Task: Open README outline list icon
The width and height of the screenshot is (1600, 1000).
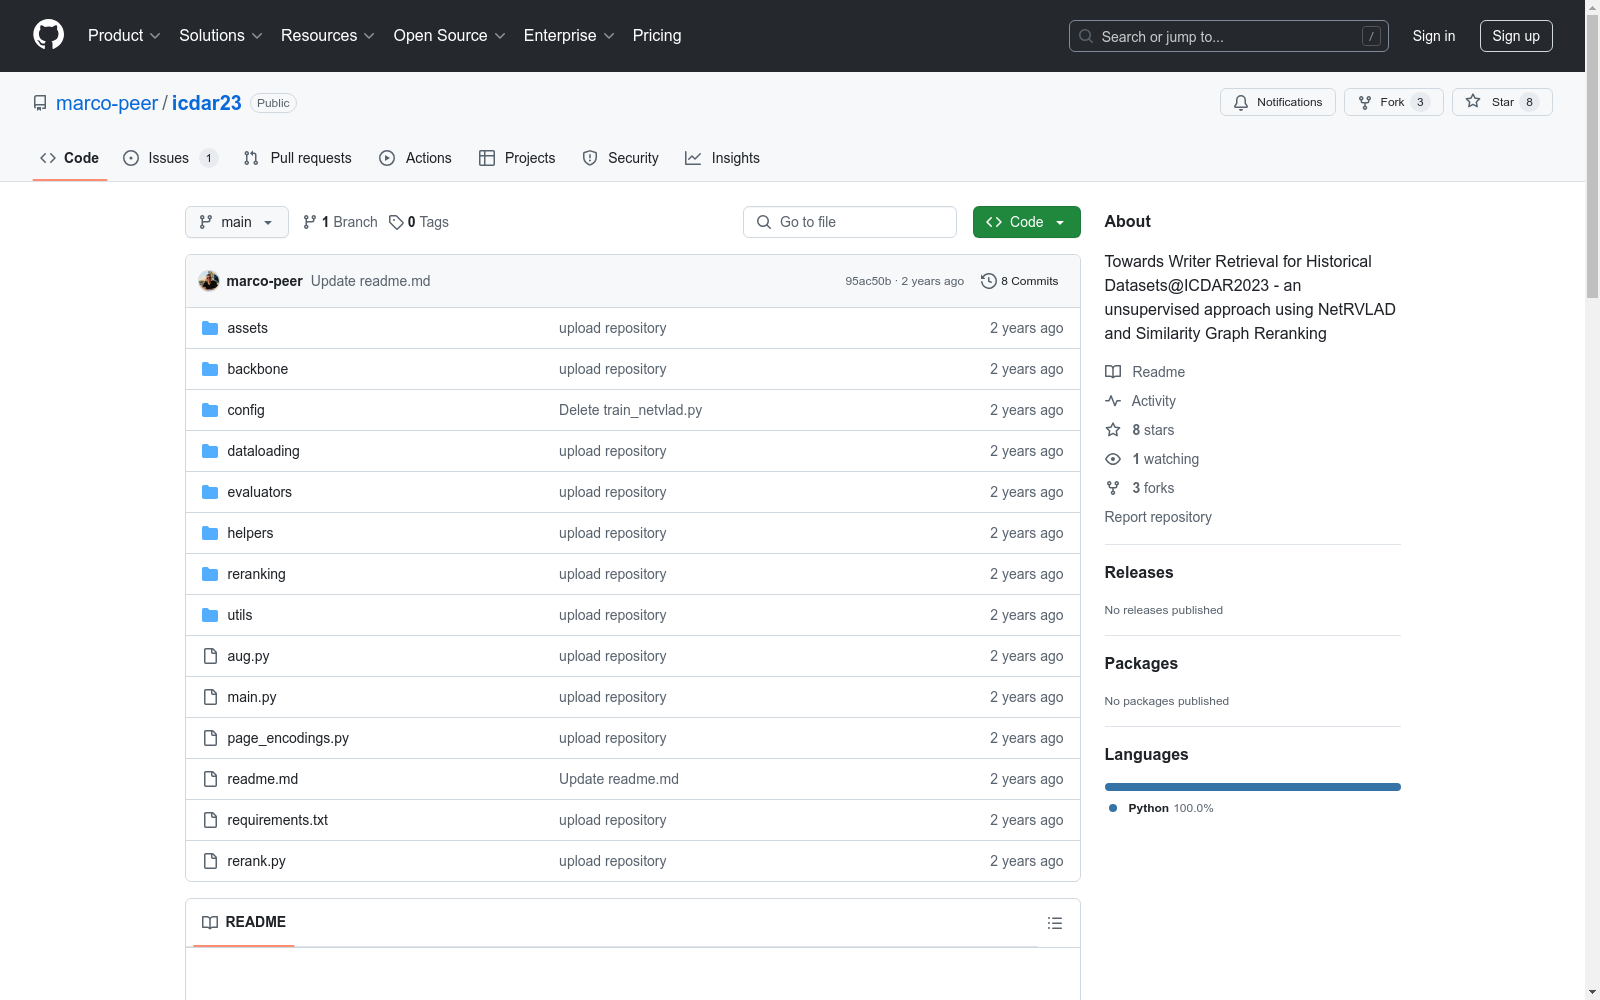Action: (x=1055, y=923)
